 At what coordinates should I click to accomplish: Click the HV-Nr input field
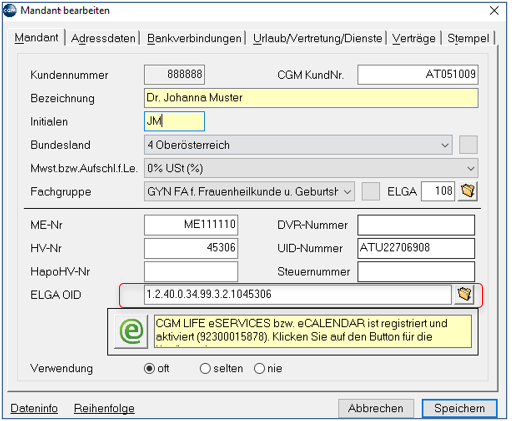click(x=191, y=248)
